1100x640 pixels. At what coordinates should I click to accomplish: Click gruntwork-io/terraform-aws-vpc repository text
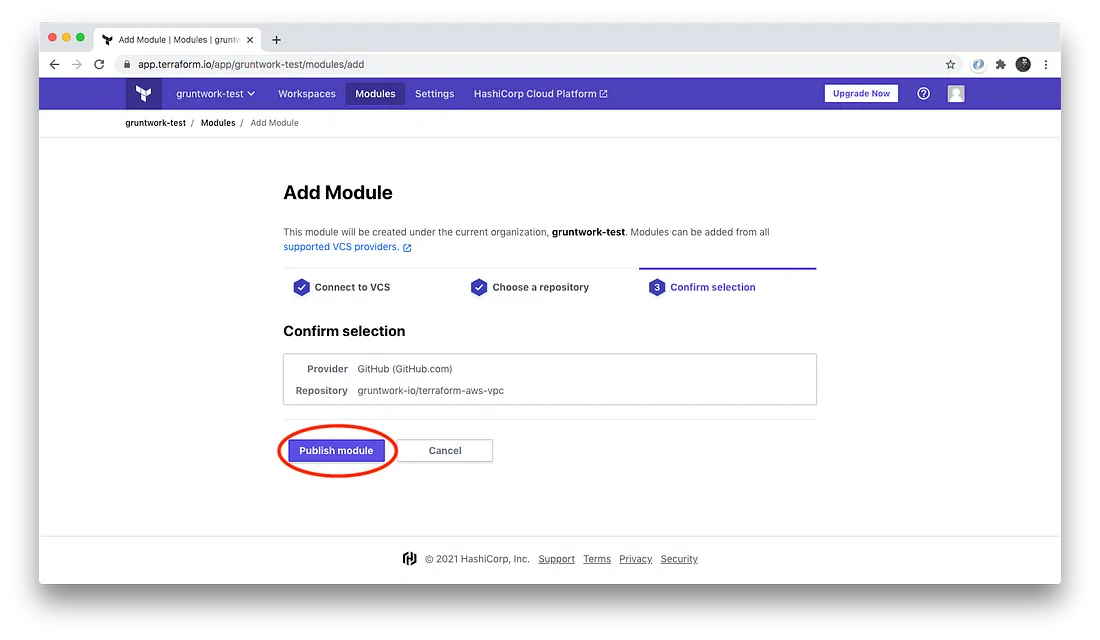coord(431,391)
